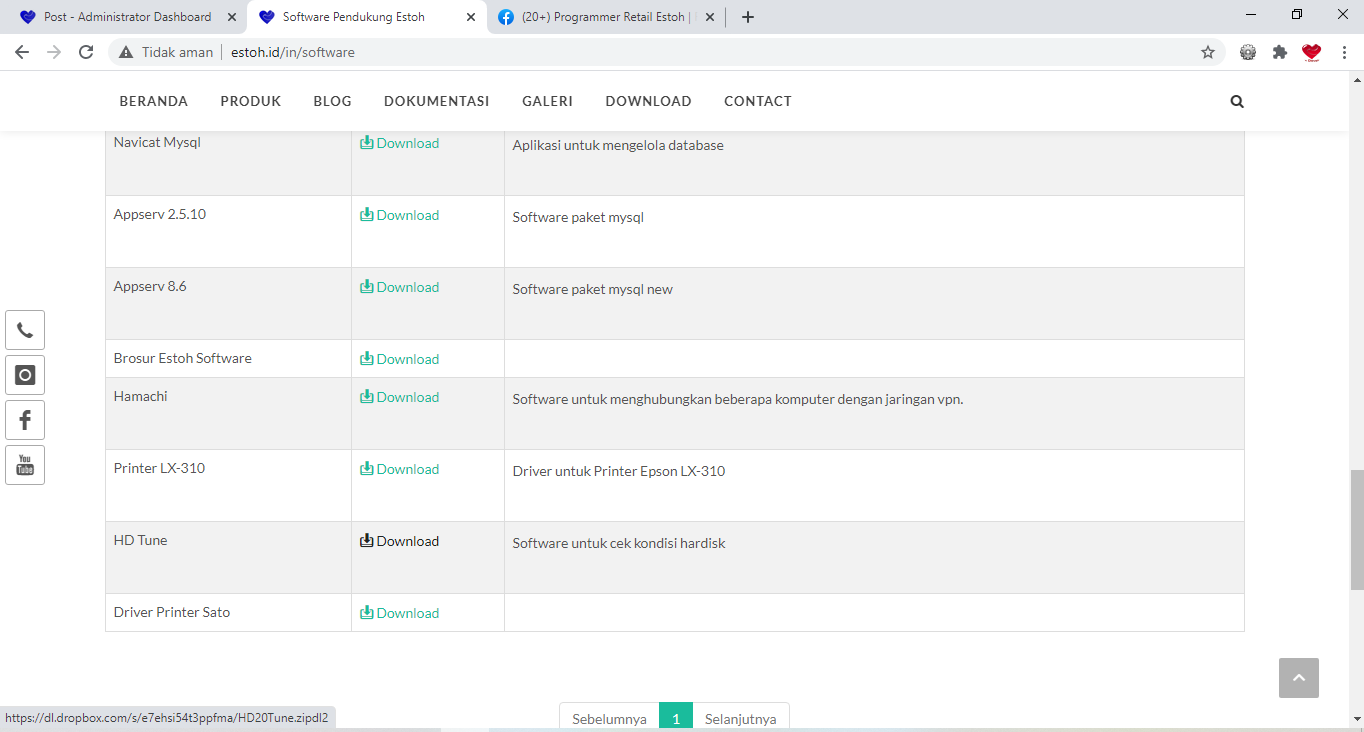Go to Selanjutnya pagination page
Image resolution: width=1364 pixels, height=732 pixels.
coord(740,718)
